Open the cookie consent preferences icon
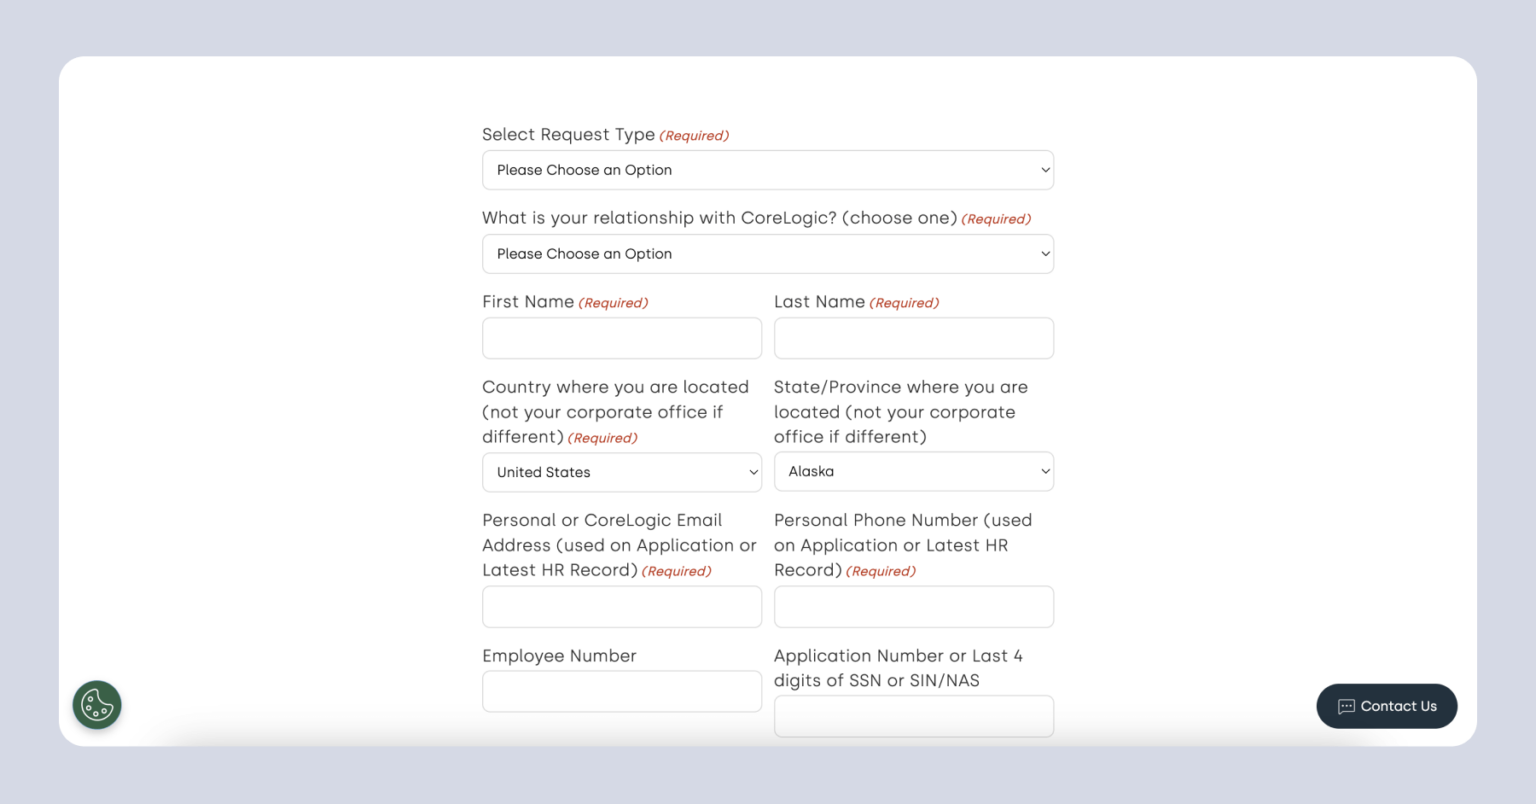 [x=96, y=705]
